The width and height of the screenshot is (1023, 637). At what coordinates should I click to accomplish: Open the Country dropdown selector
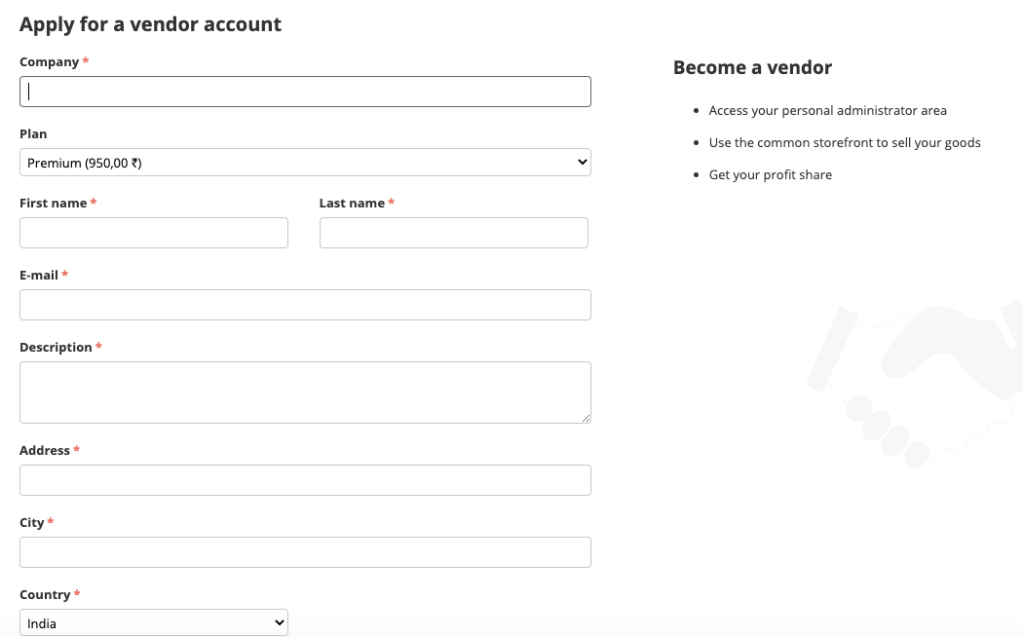click(153, 622)
